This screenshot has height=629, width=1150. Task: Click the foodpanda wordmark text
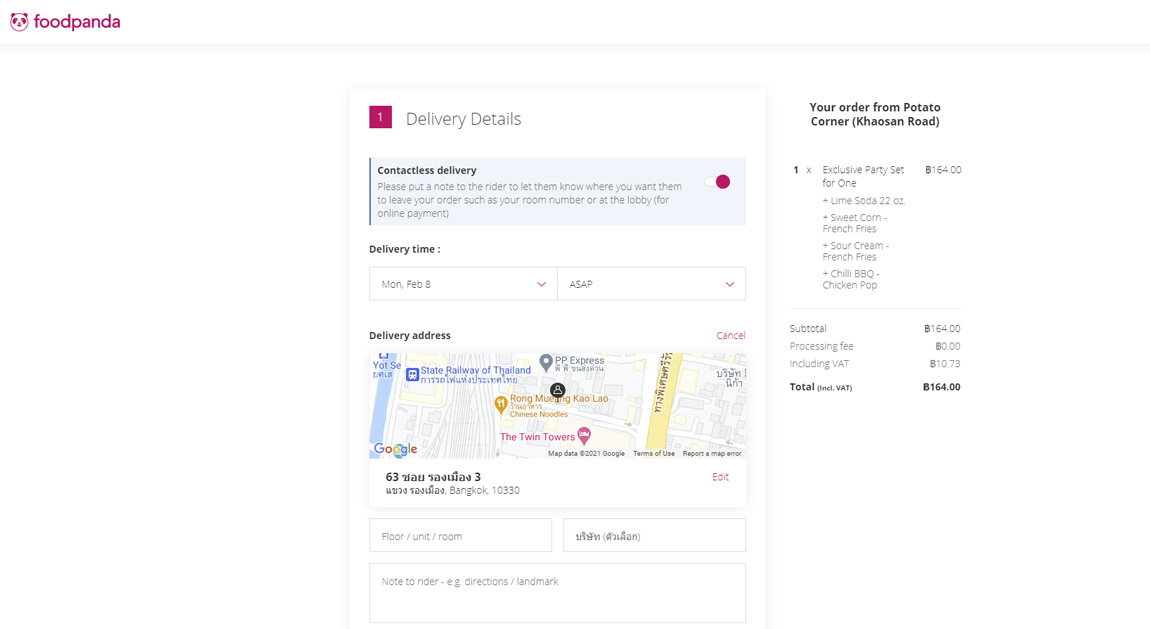pos(77,22)
